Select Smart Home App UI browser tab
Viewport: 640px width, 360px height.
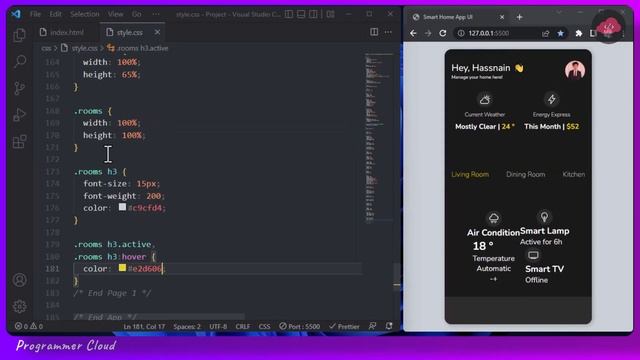(x=458, y=17)
